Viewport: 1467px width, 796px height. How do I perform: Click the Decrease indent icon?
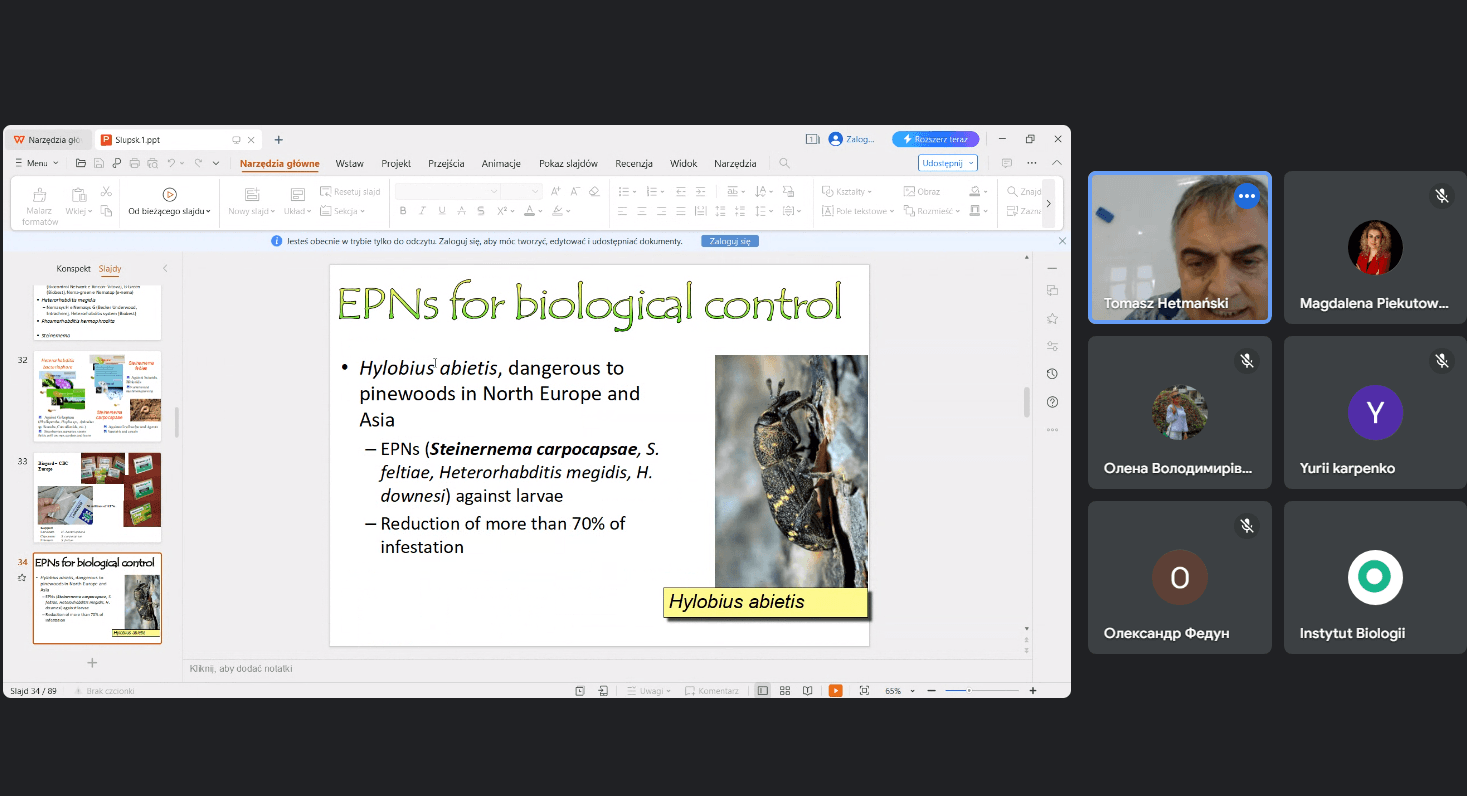tap(679, 191)
